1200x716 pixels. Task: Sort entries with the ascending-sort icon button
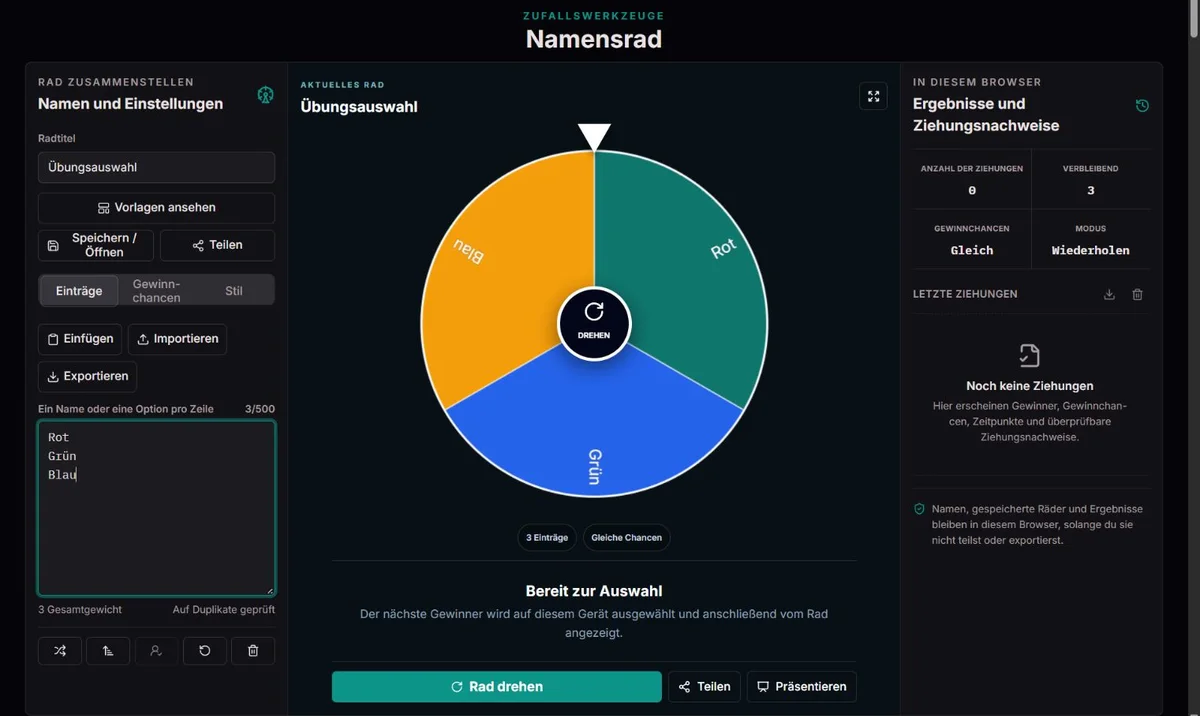[x=108, y=650]
